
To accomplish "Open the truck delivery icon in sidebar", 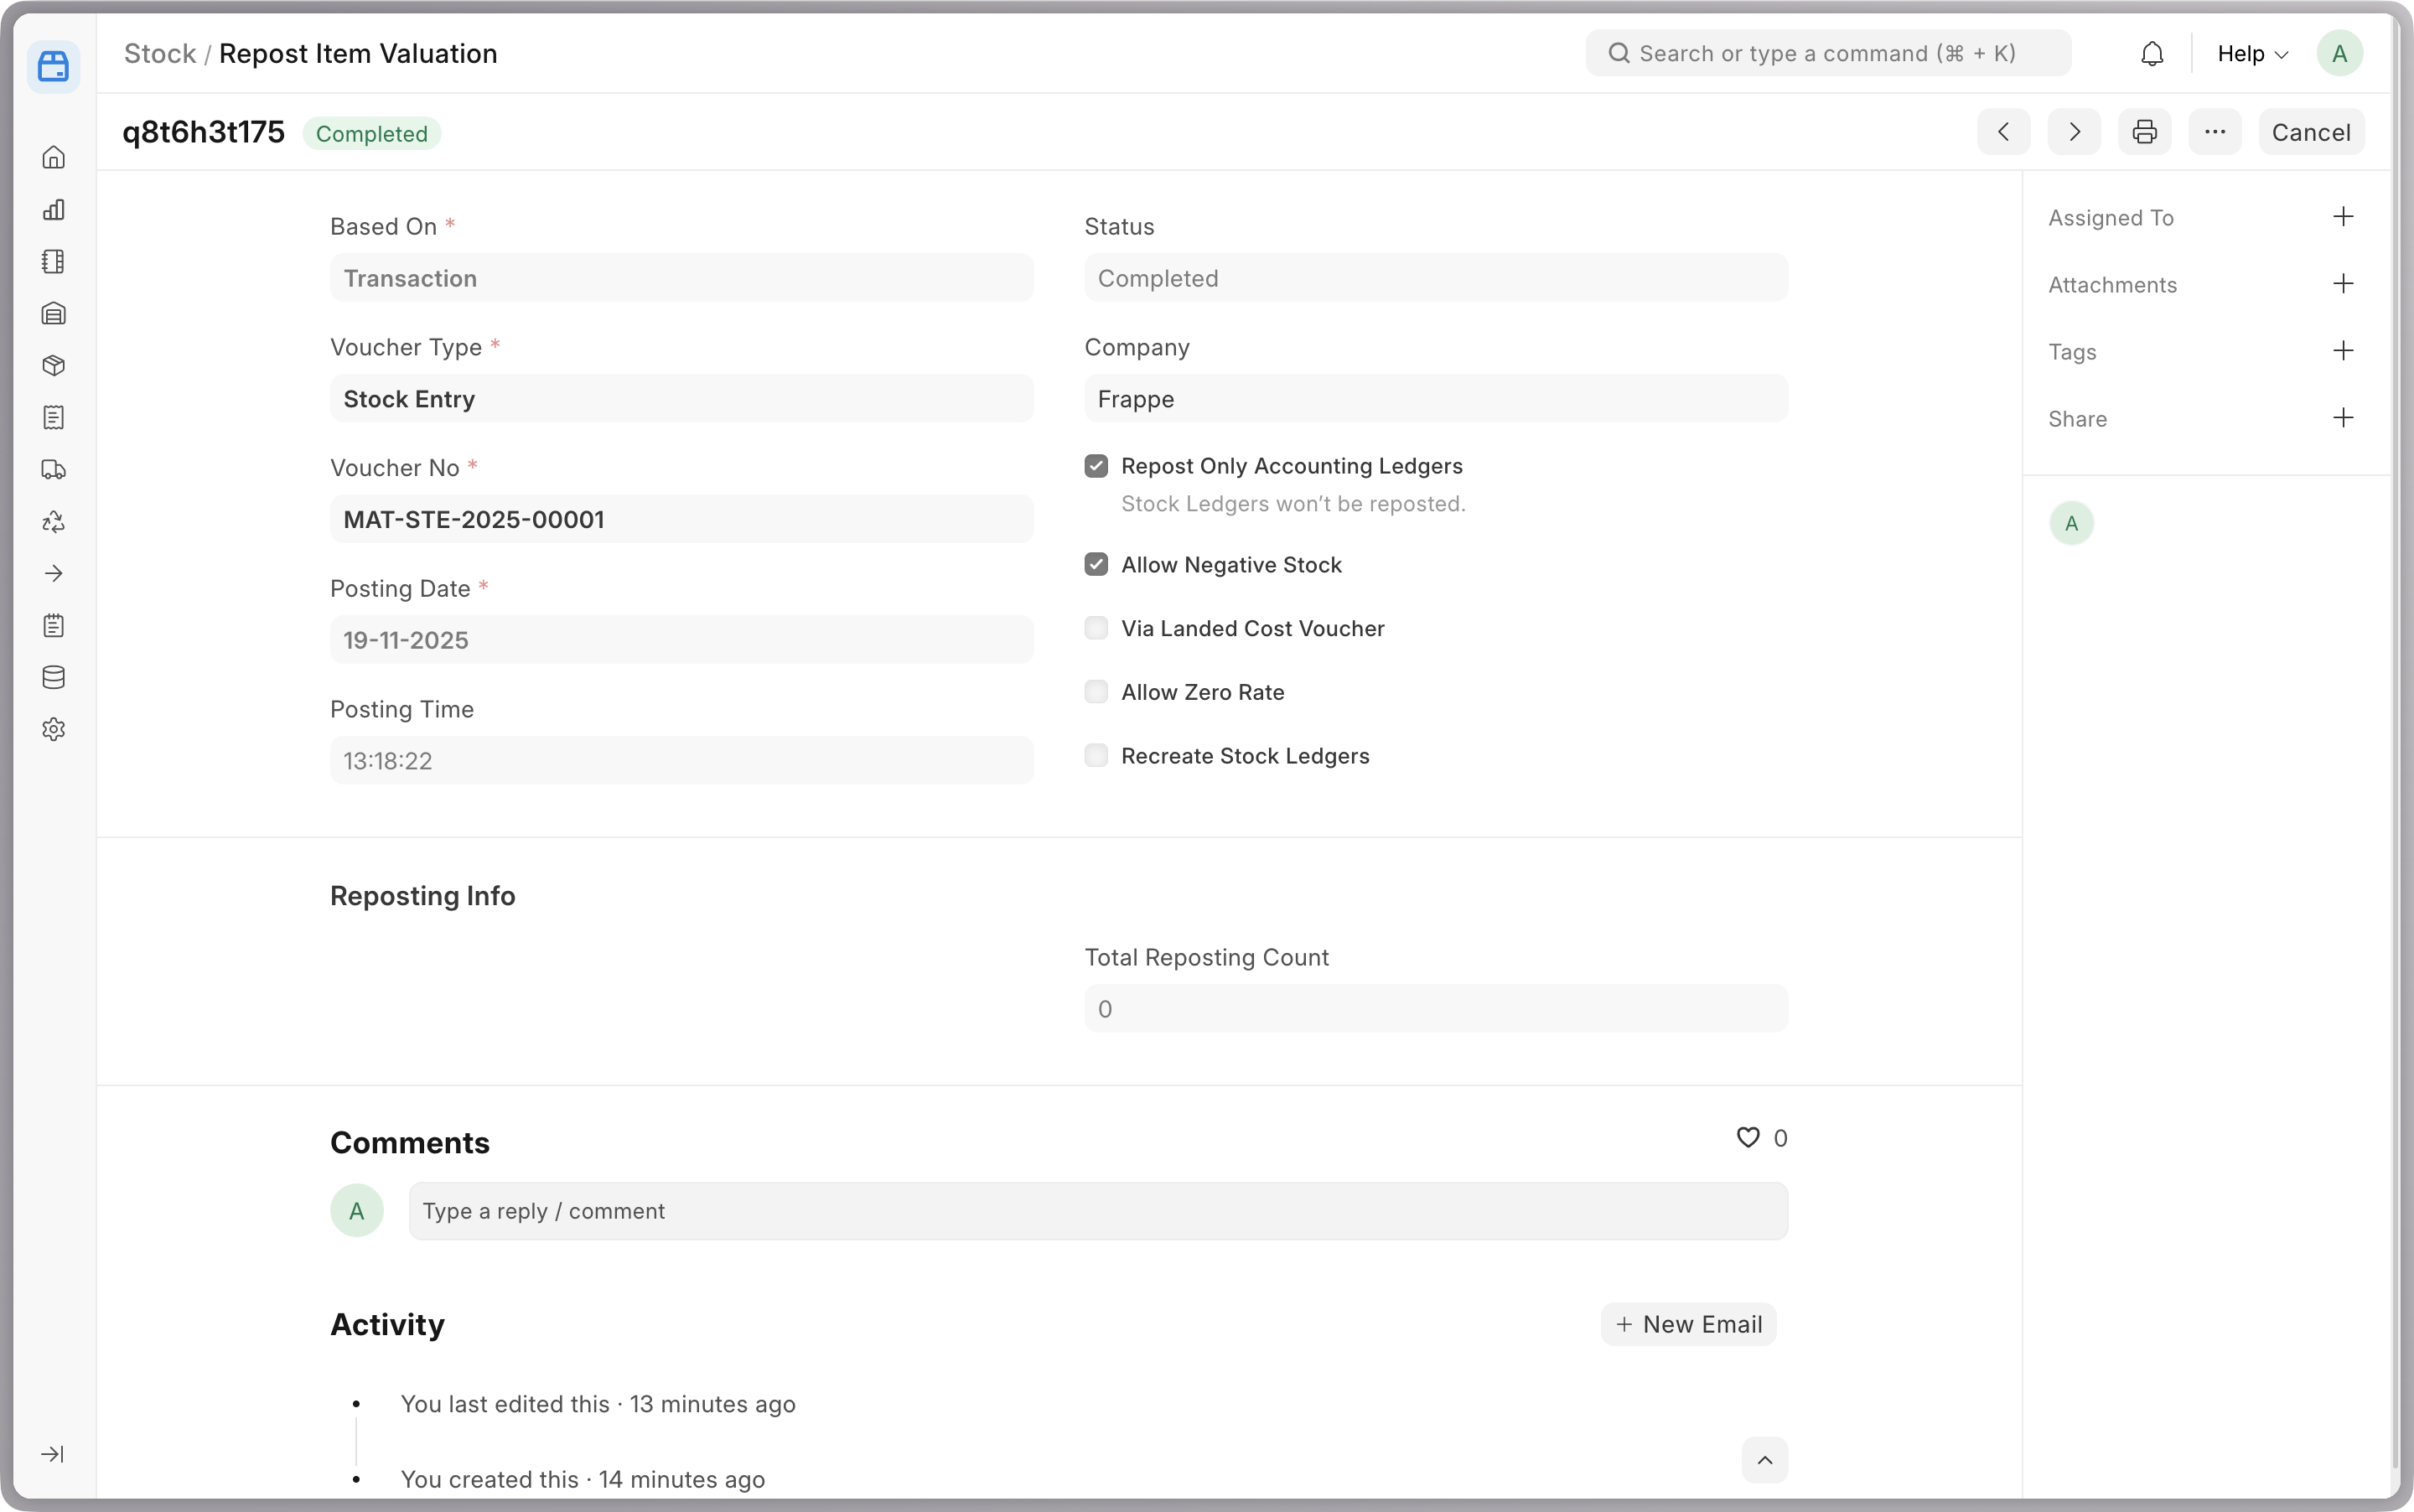I will point(54,469).
